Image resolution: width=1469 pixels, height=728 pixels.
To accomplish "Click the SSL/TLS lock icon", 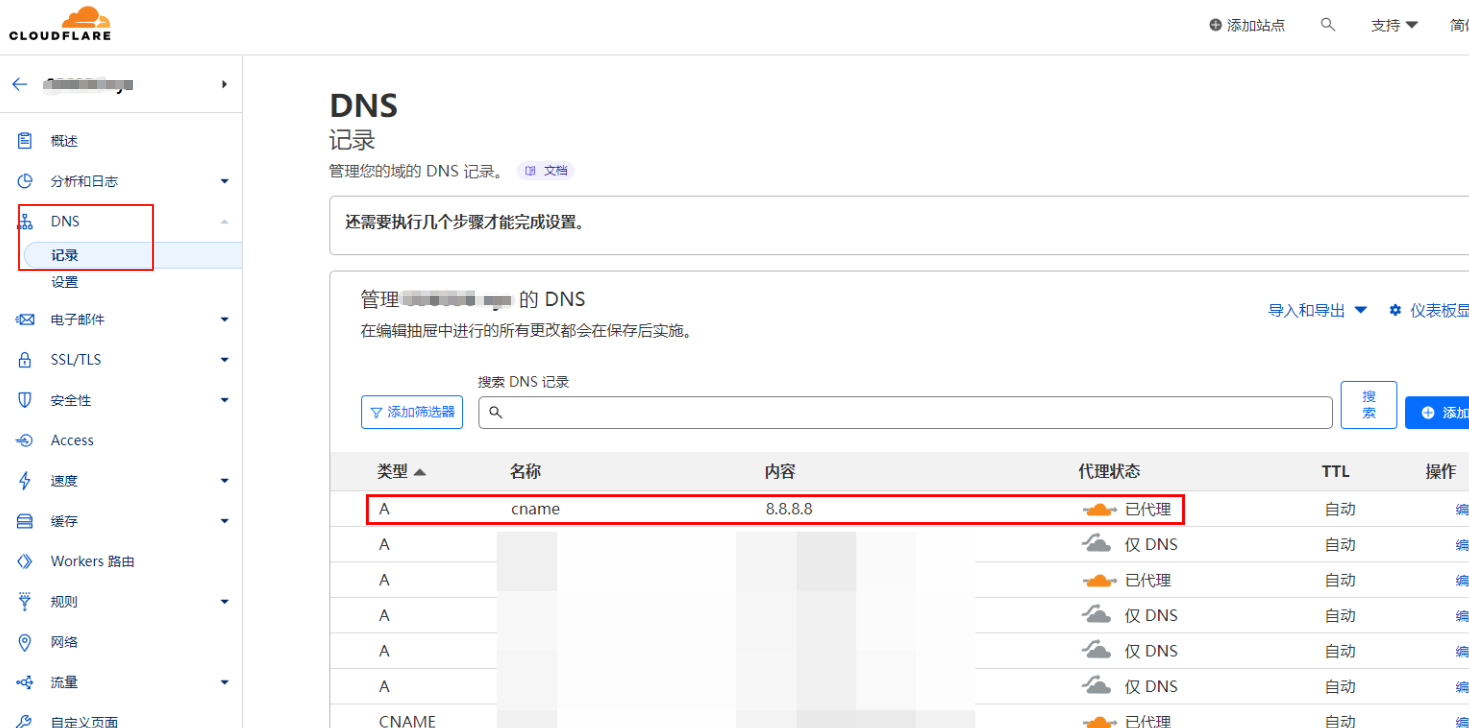I will click(x=25, y=360).
